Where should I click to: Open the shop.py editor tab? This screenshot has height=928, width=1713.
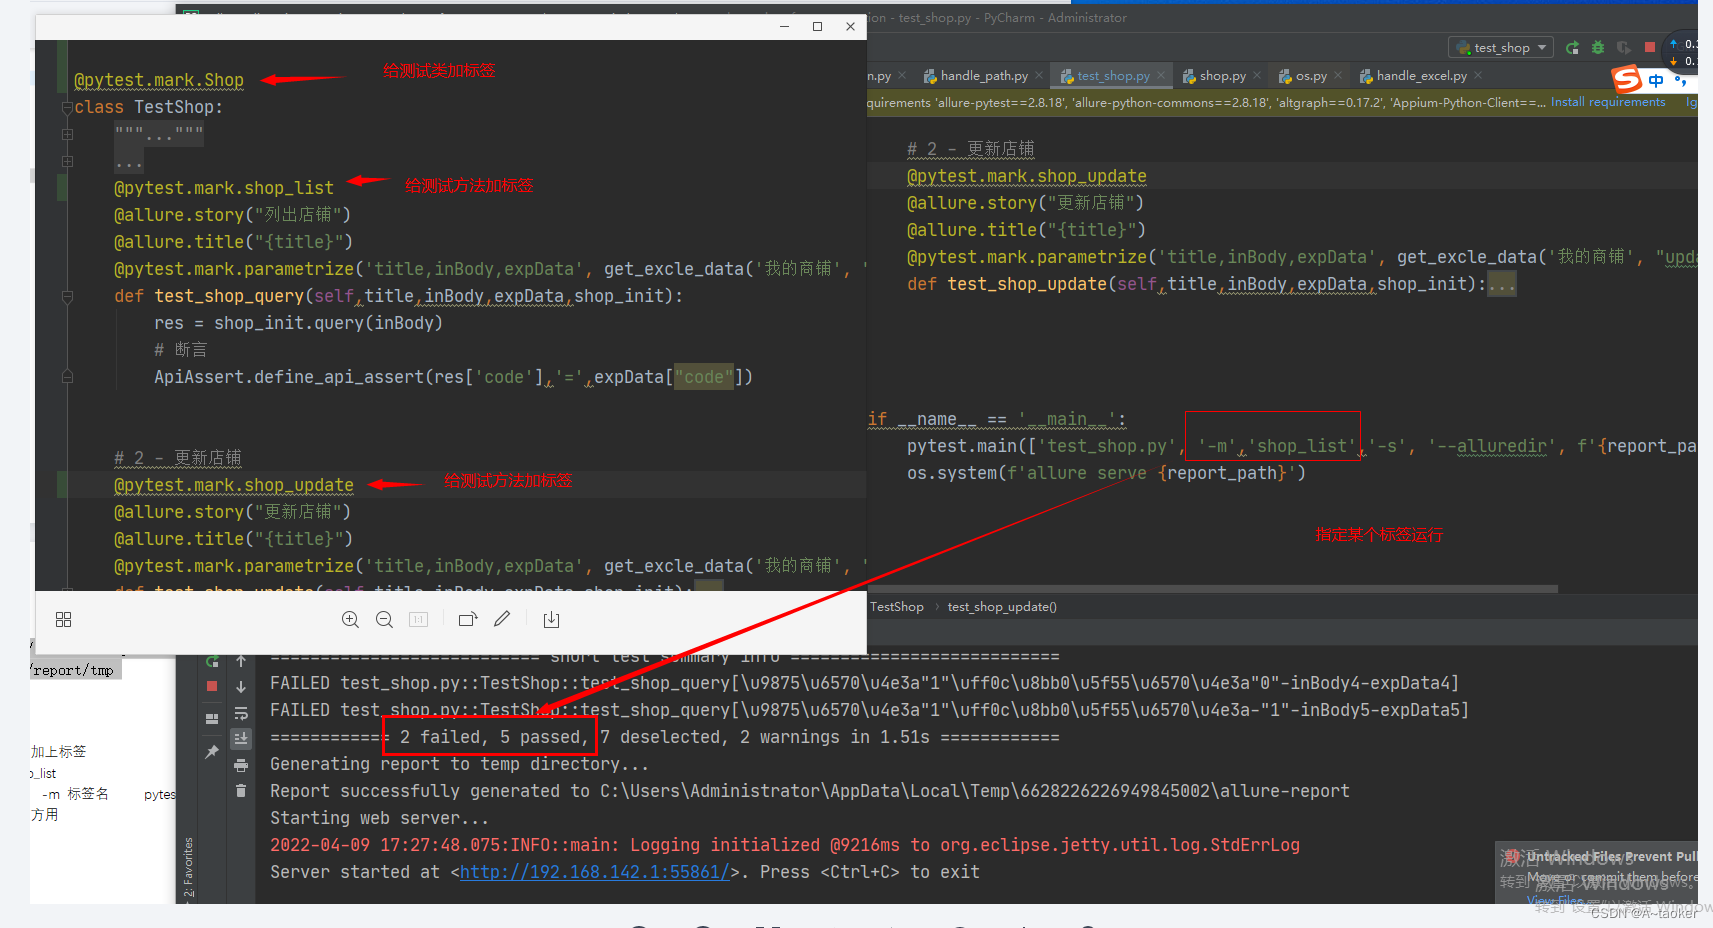tap(1222, 76)
